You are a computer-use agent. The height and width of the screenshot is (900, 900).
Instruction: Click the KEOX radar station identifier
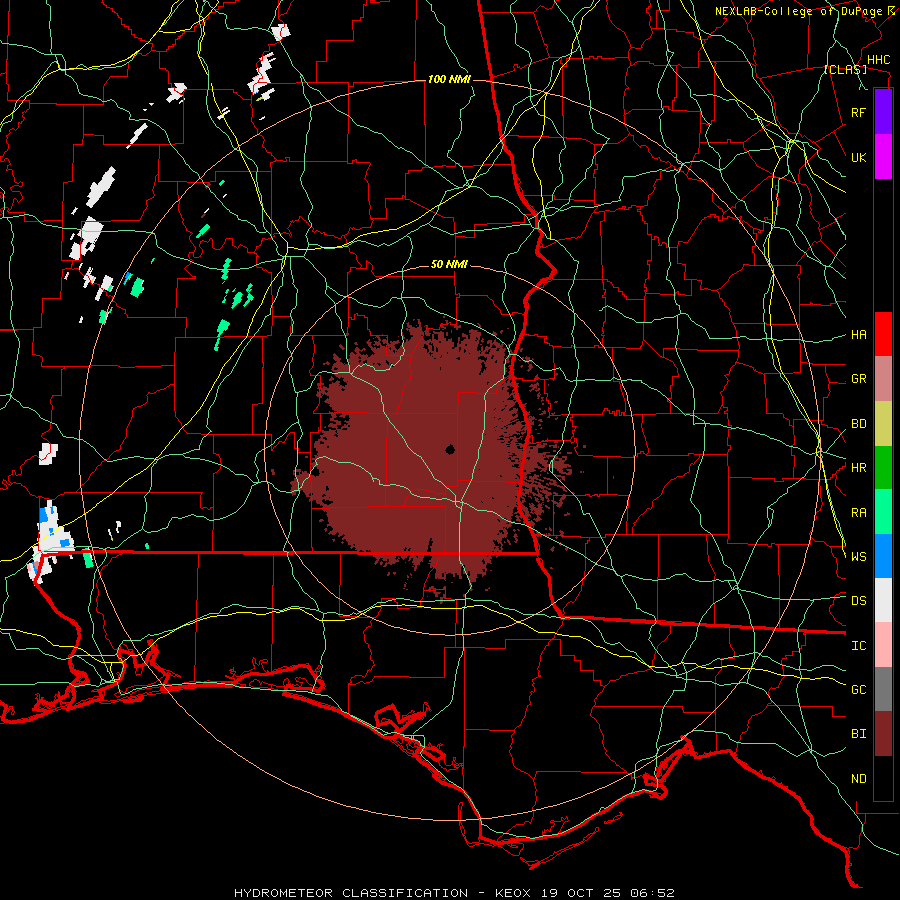click(513, 893)
